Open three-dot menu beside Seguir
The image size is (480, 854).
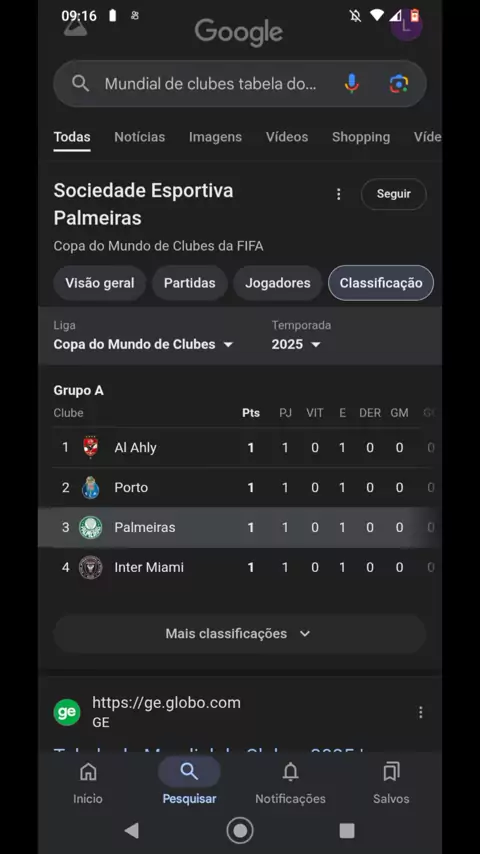point(338,194)
